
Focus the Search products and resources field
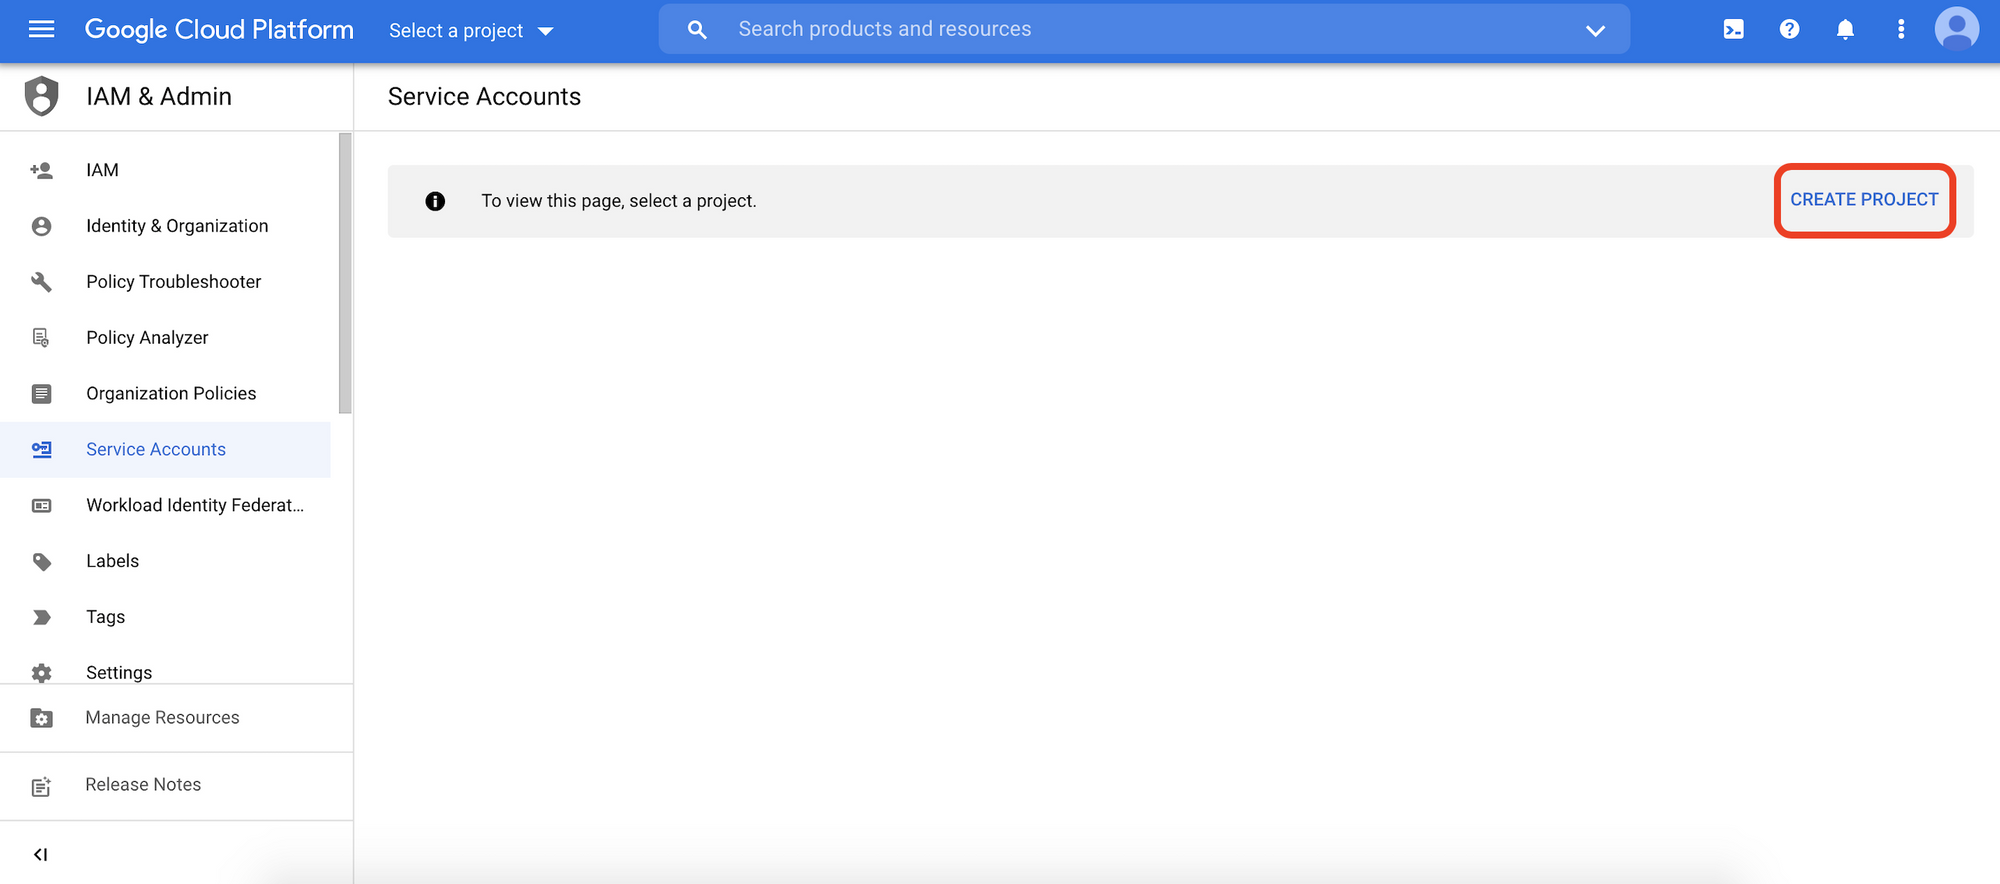click(1145, 29)
